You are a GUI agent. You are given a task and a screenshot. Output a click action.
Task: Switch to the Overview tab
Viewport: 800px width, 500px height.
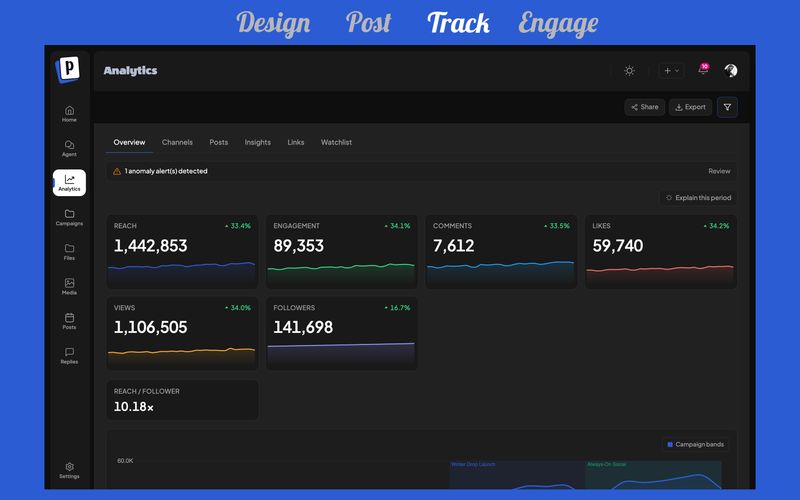129,142
